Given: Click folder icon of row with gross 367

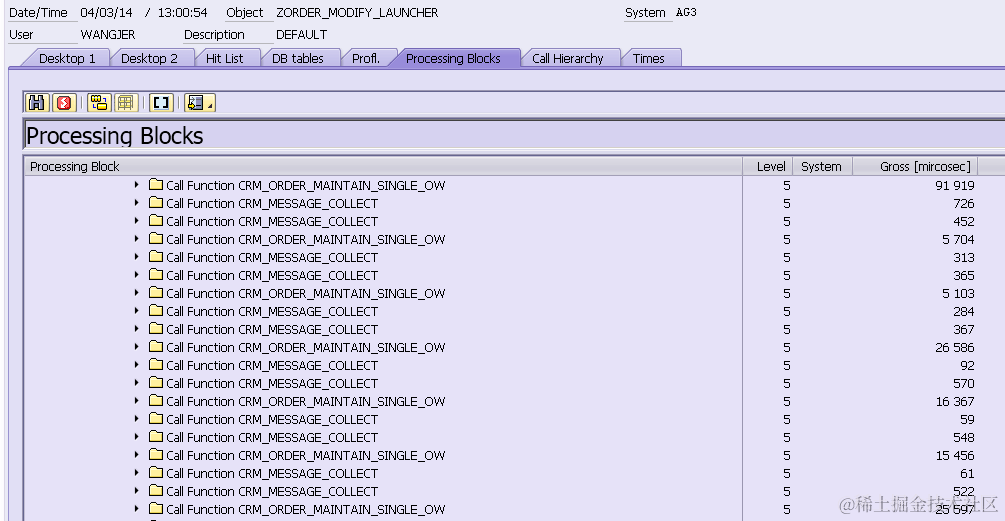Looking at the screenshot, I should click(x=156, y=328).
